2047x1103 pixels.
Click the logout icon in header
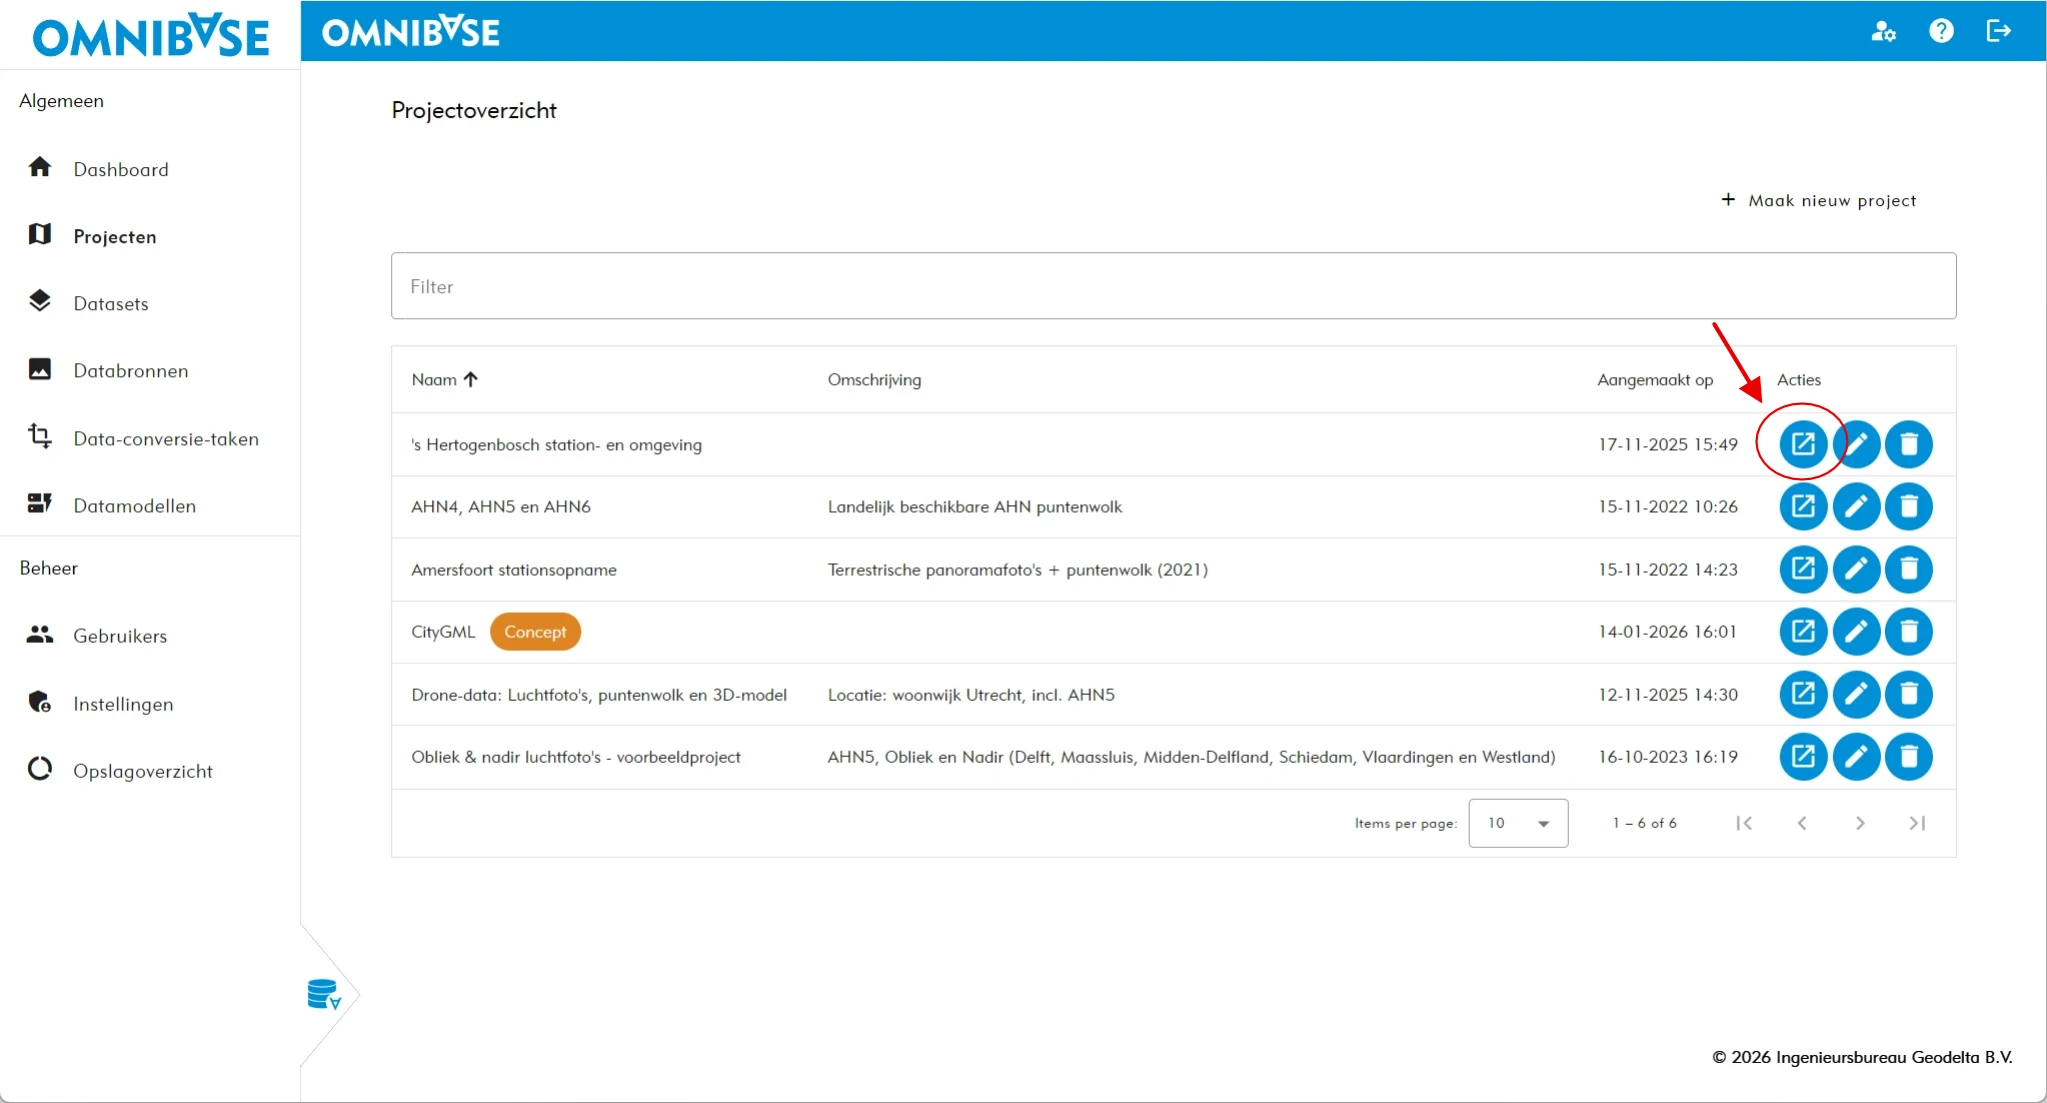pos(1998,31)
